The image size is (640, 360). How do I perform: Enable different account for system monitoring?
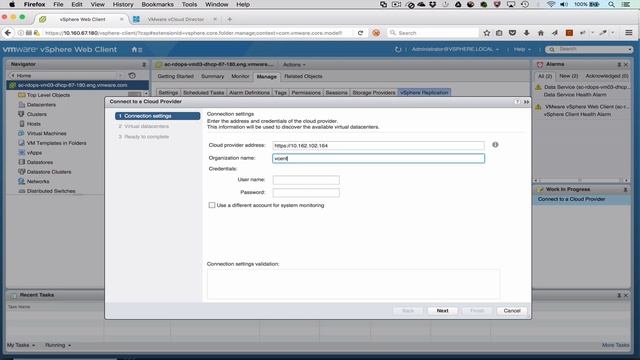point(211,205)
